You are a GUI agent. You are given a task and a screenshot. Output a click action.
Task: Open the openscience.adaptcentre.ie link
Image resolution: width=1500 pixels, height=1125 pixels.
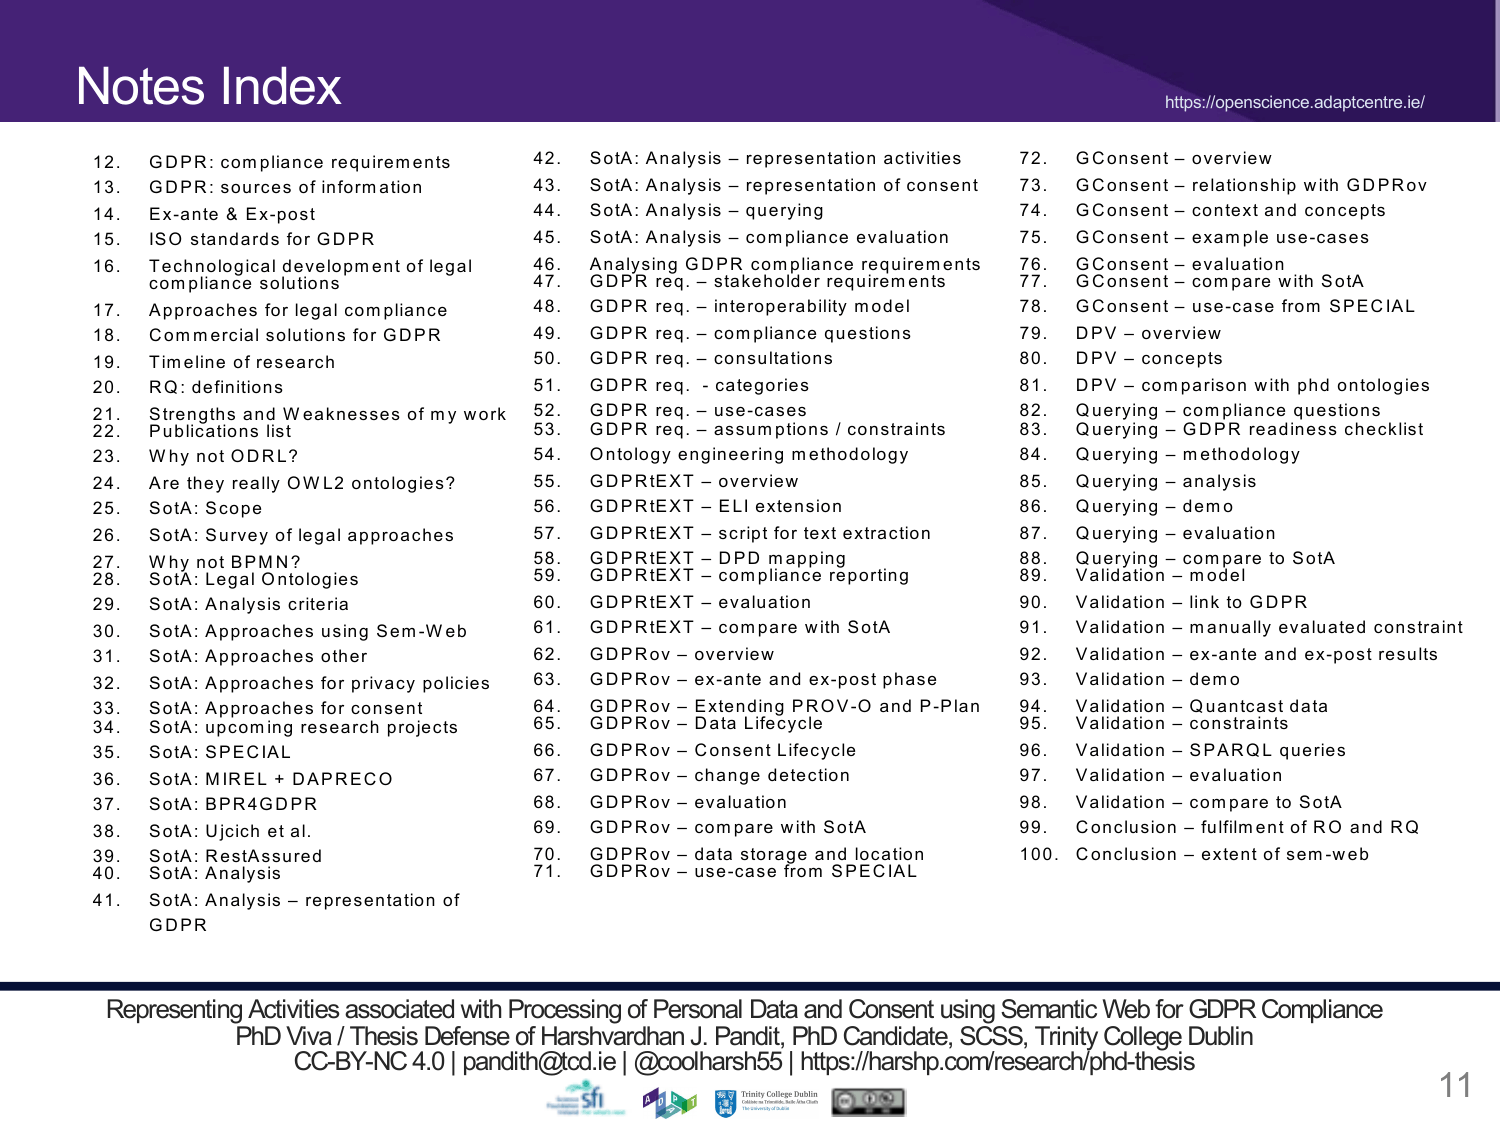pyautogui.click(x=1294, y=102)
